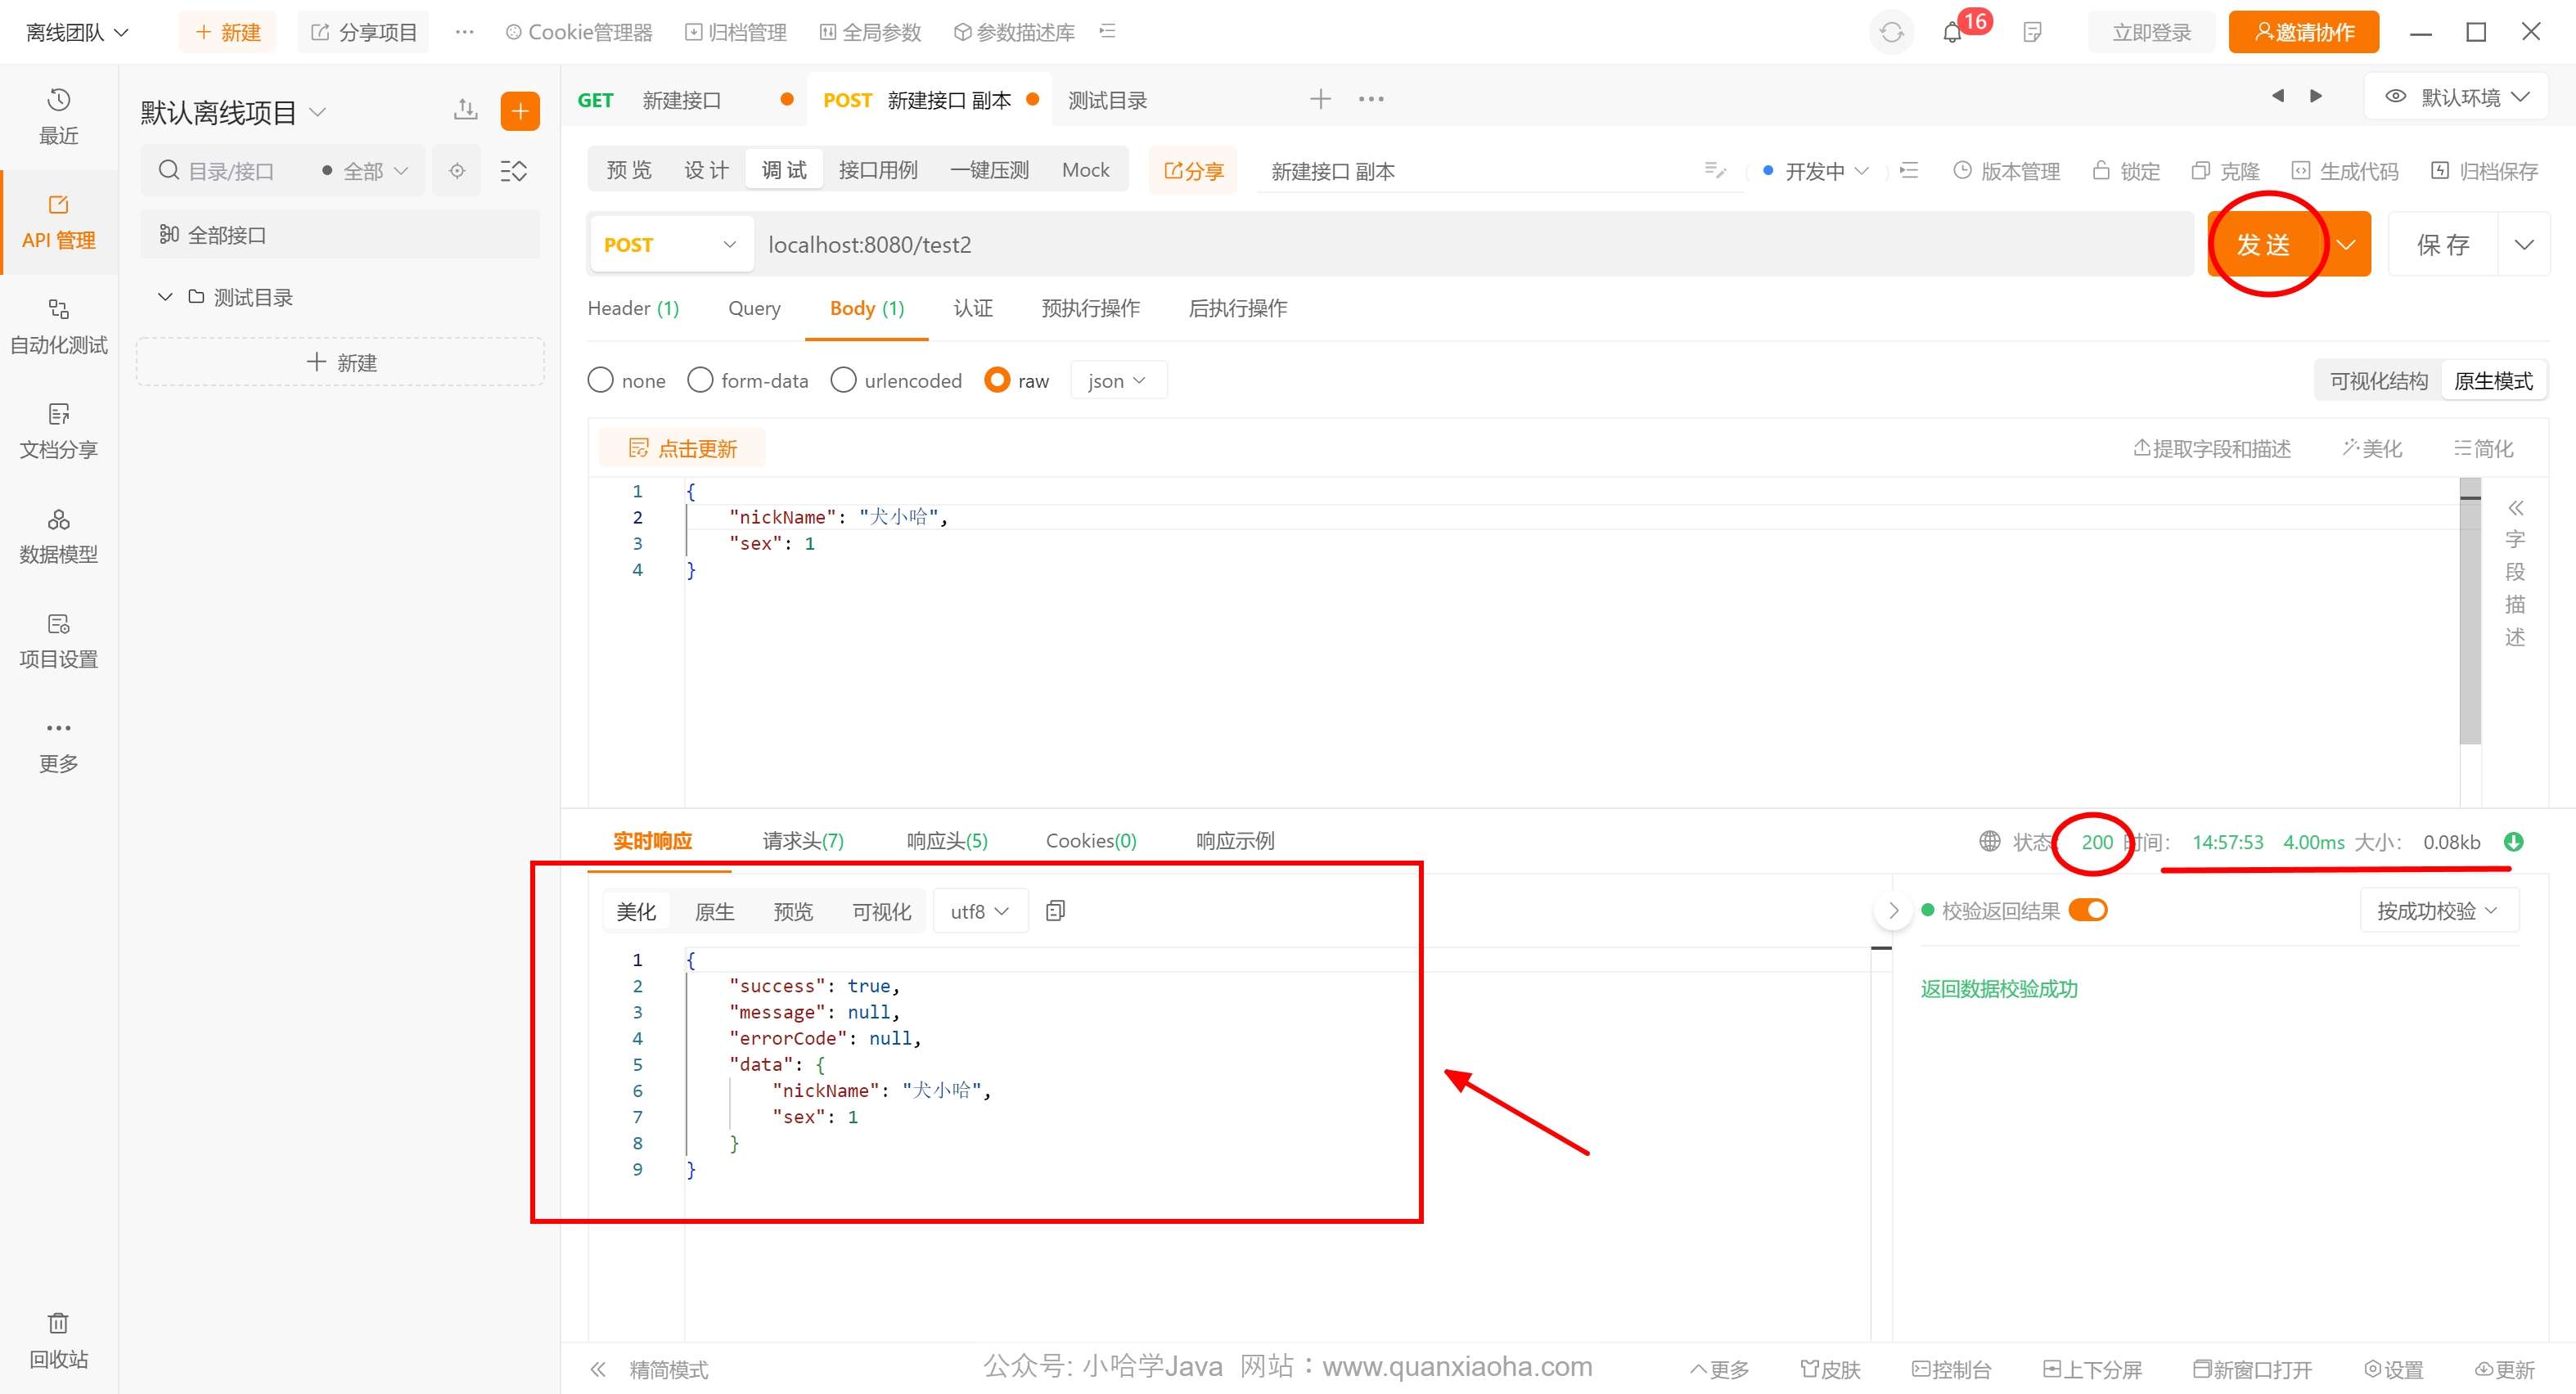Click the notification bell icon

click(1952, 33)
